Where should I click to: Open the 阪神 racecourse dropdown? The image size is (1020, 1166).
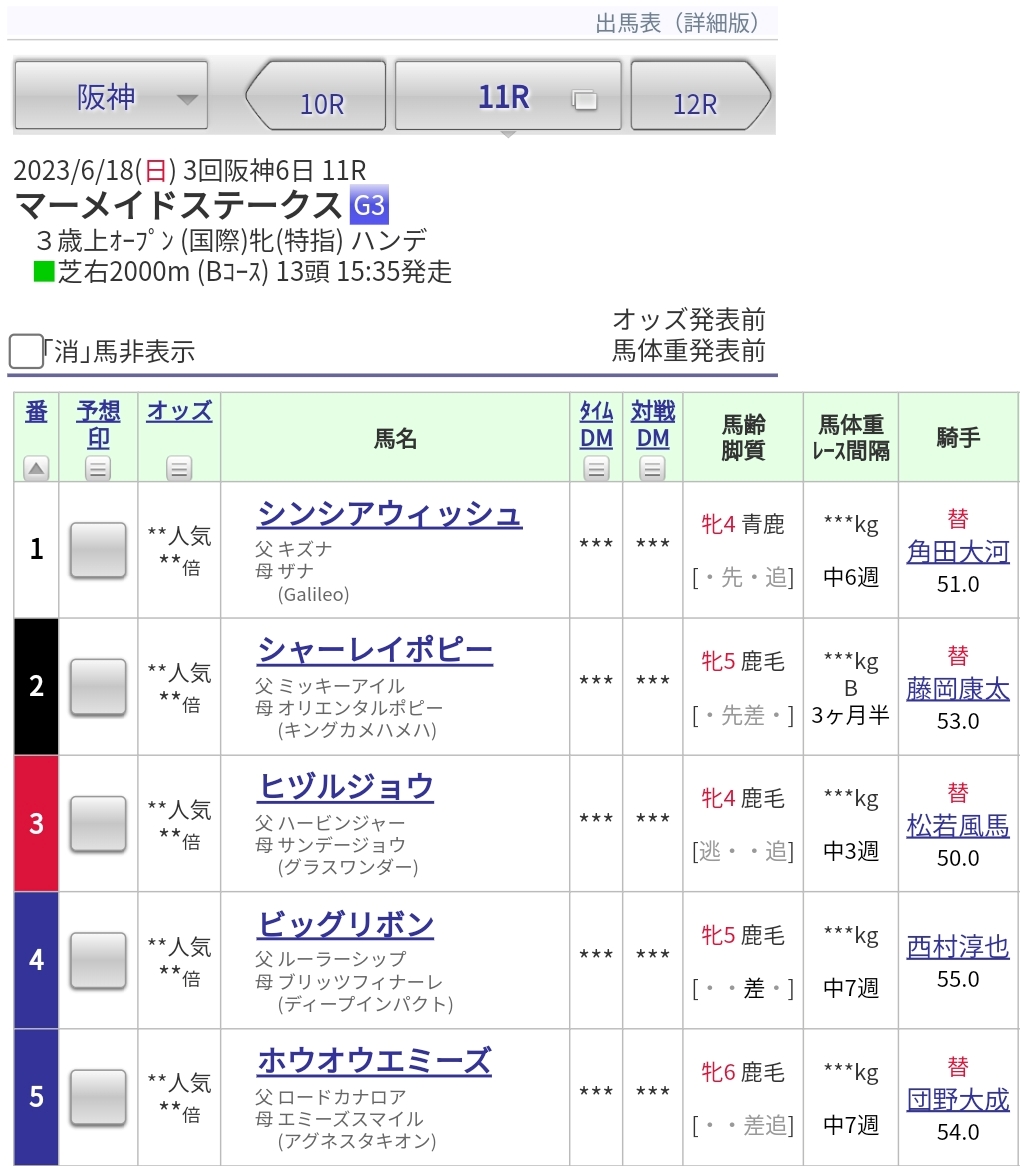[111, 95]
